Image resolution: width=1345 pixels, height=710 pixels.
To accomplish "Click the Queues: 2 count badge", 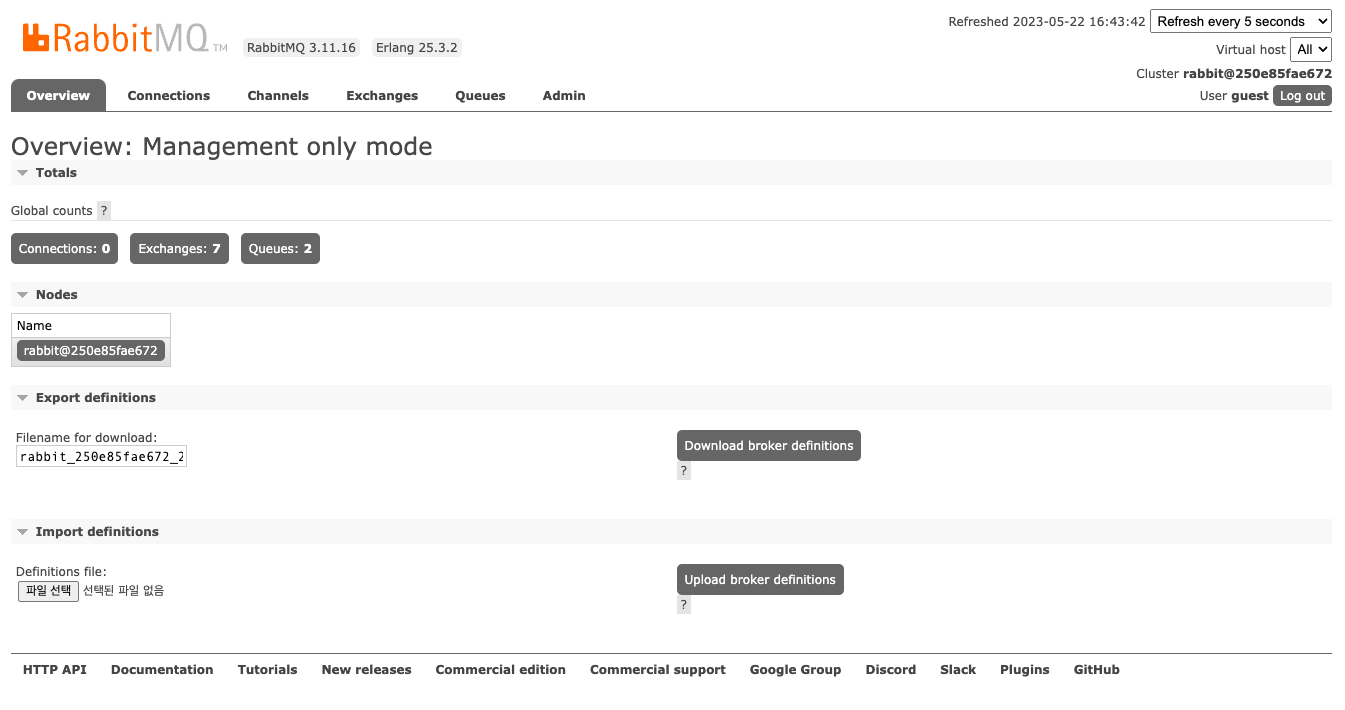I will coord(280,249).
